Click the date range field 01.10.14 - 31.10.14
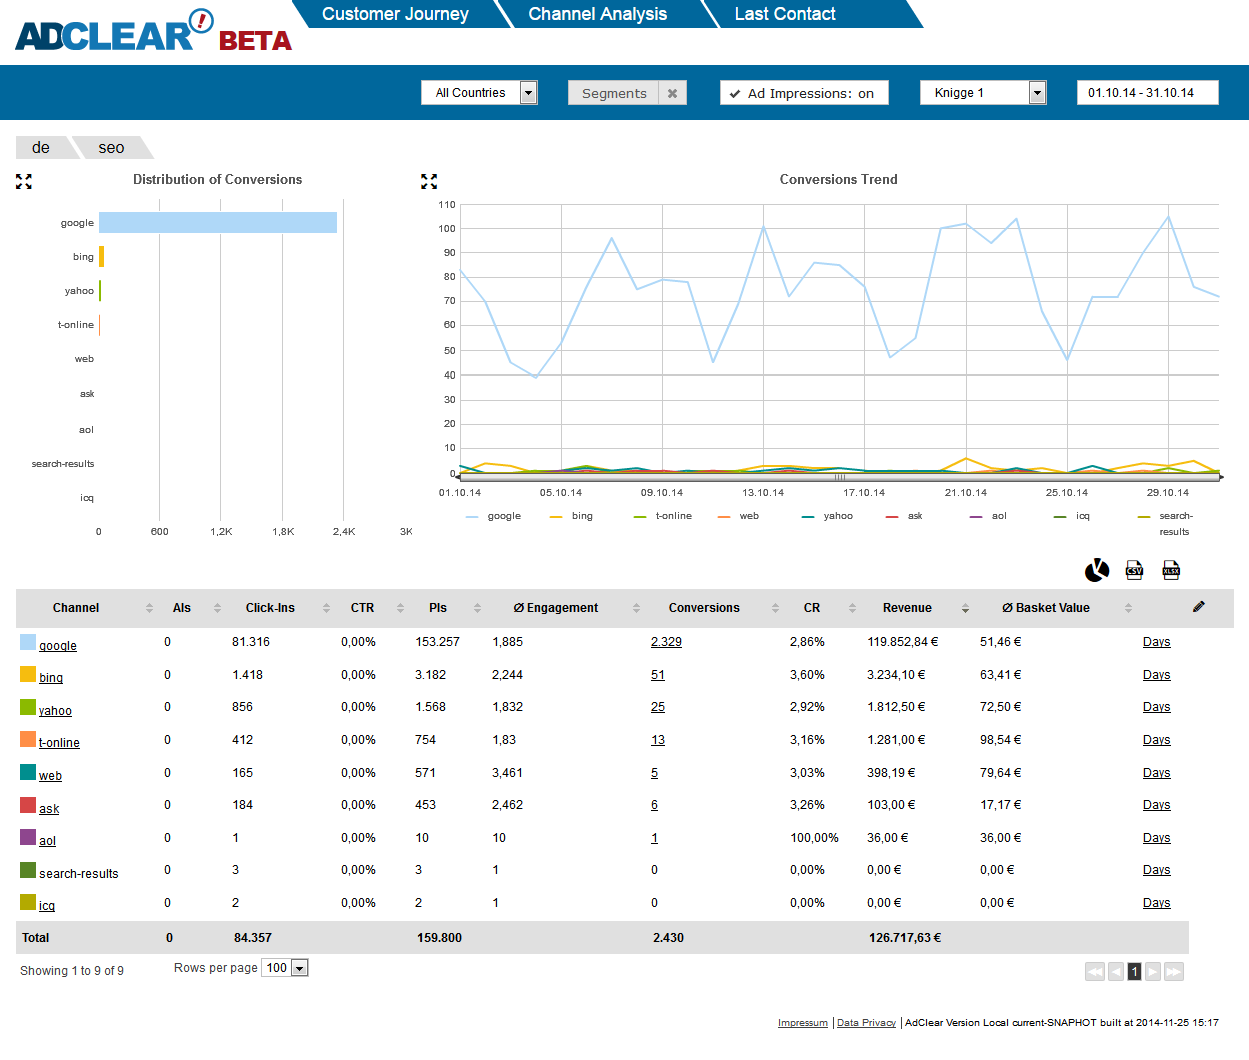This screenshot has width=1249, height=1060. tap(1147, 93)
